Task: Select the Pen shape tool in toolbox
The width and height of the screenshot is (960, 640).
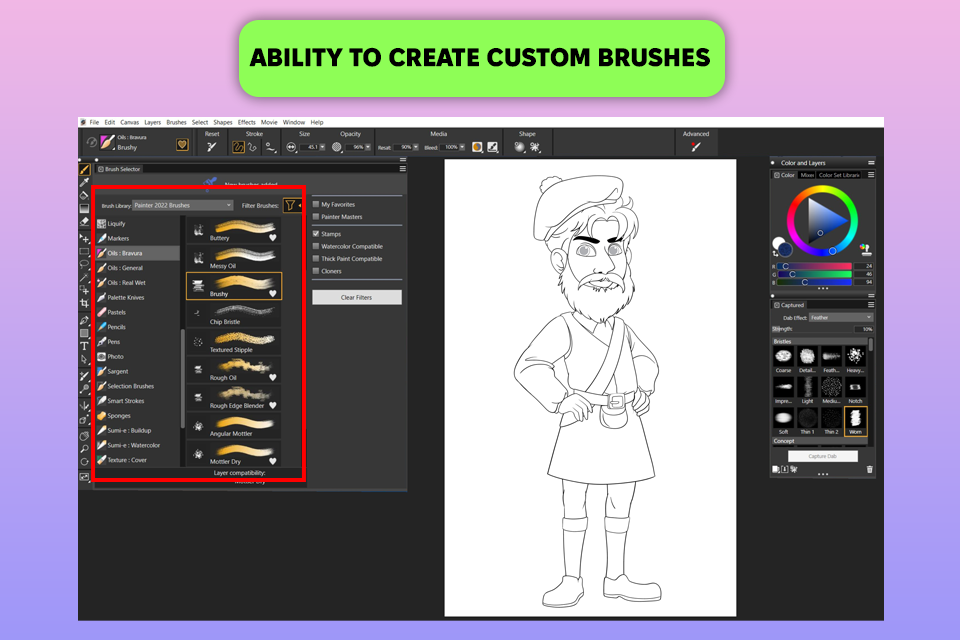Action: coord(84,320)
